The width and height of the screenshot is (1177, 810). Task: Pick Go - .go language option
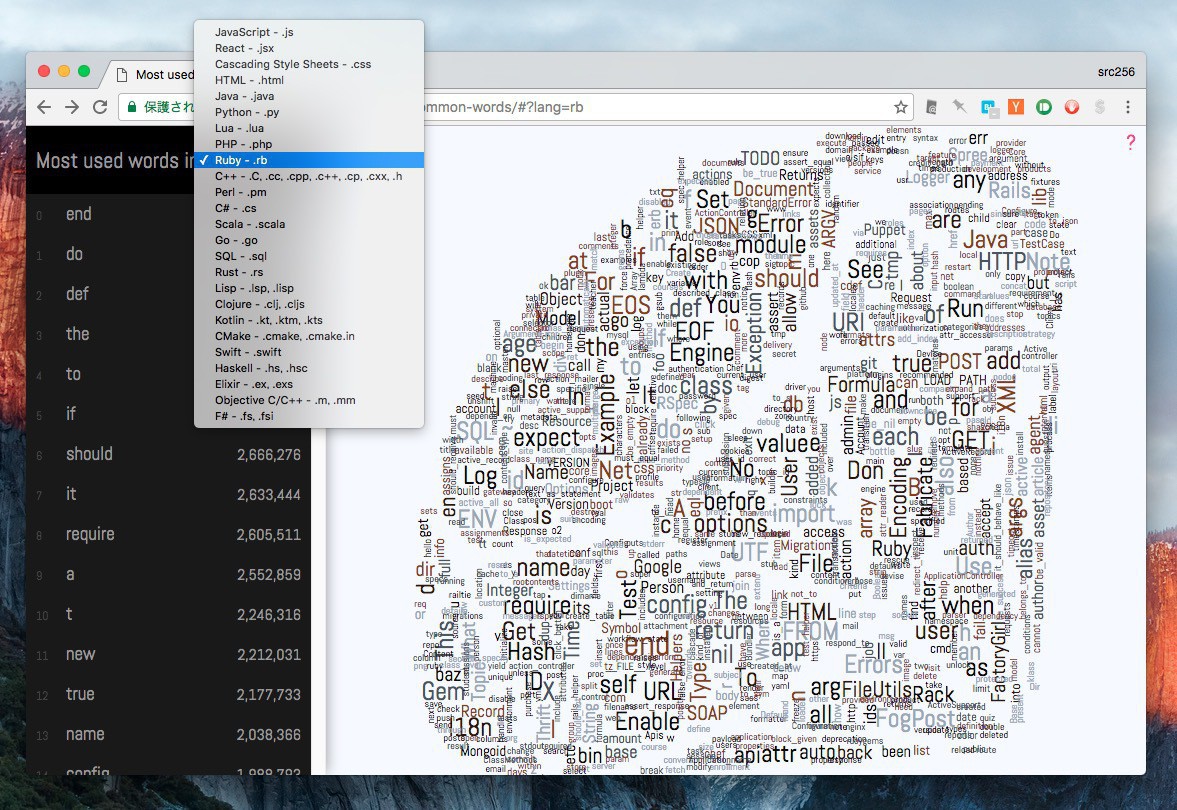click(236, 240)
